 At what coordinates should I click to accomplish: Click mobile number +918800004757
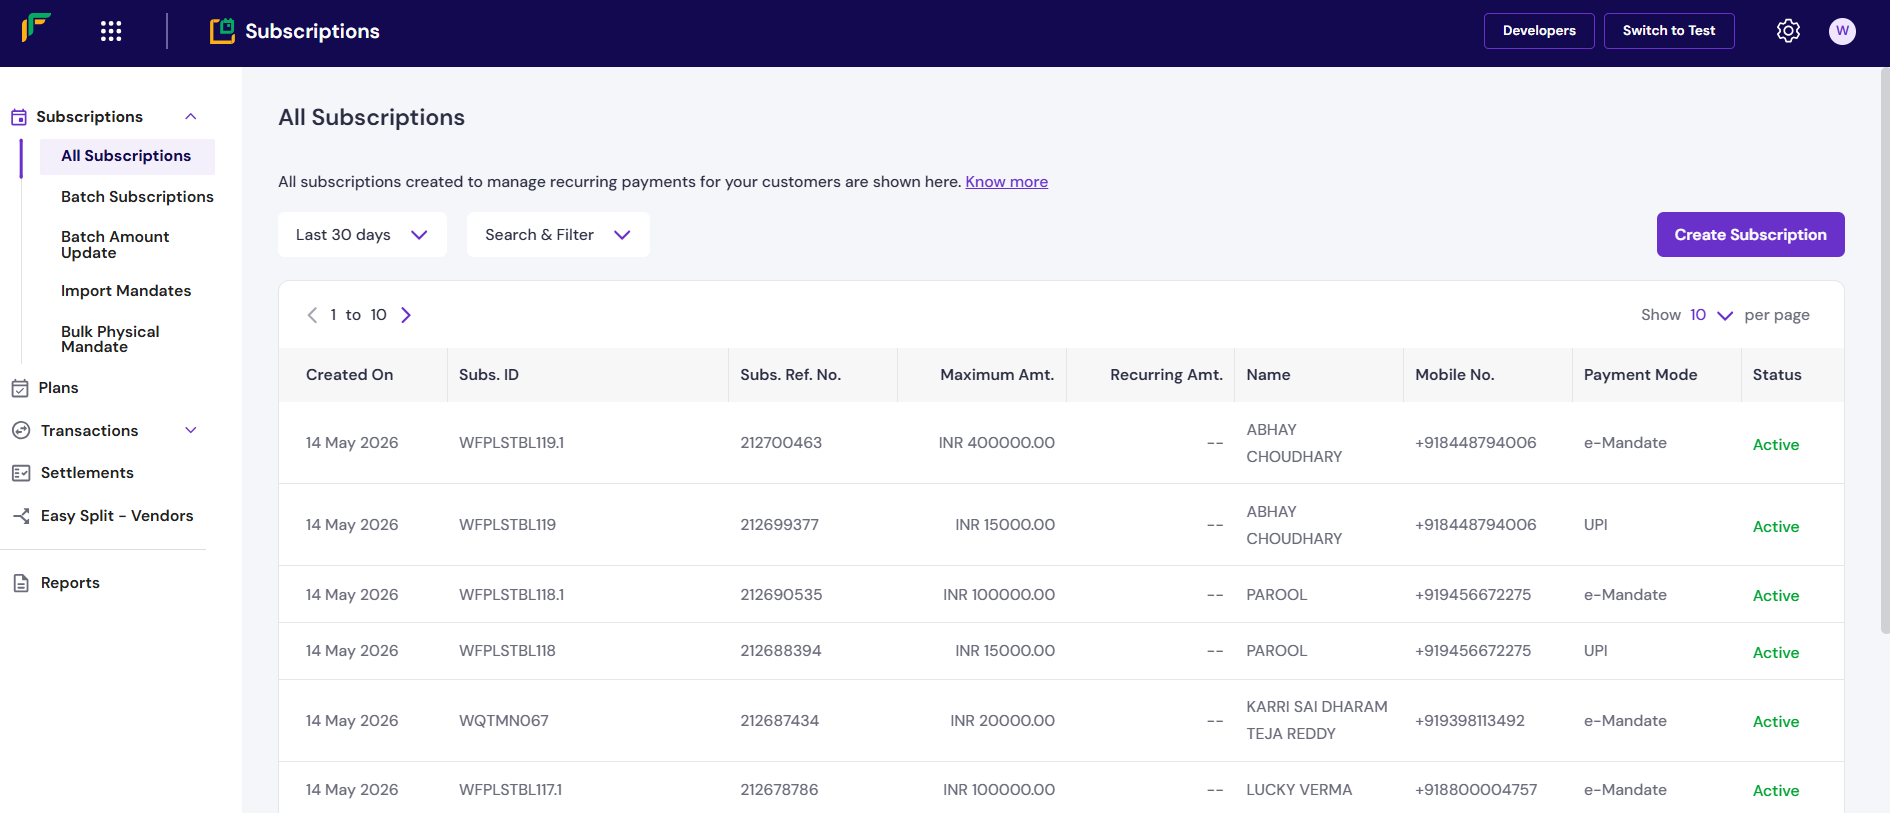click(x=1476, y=790)
